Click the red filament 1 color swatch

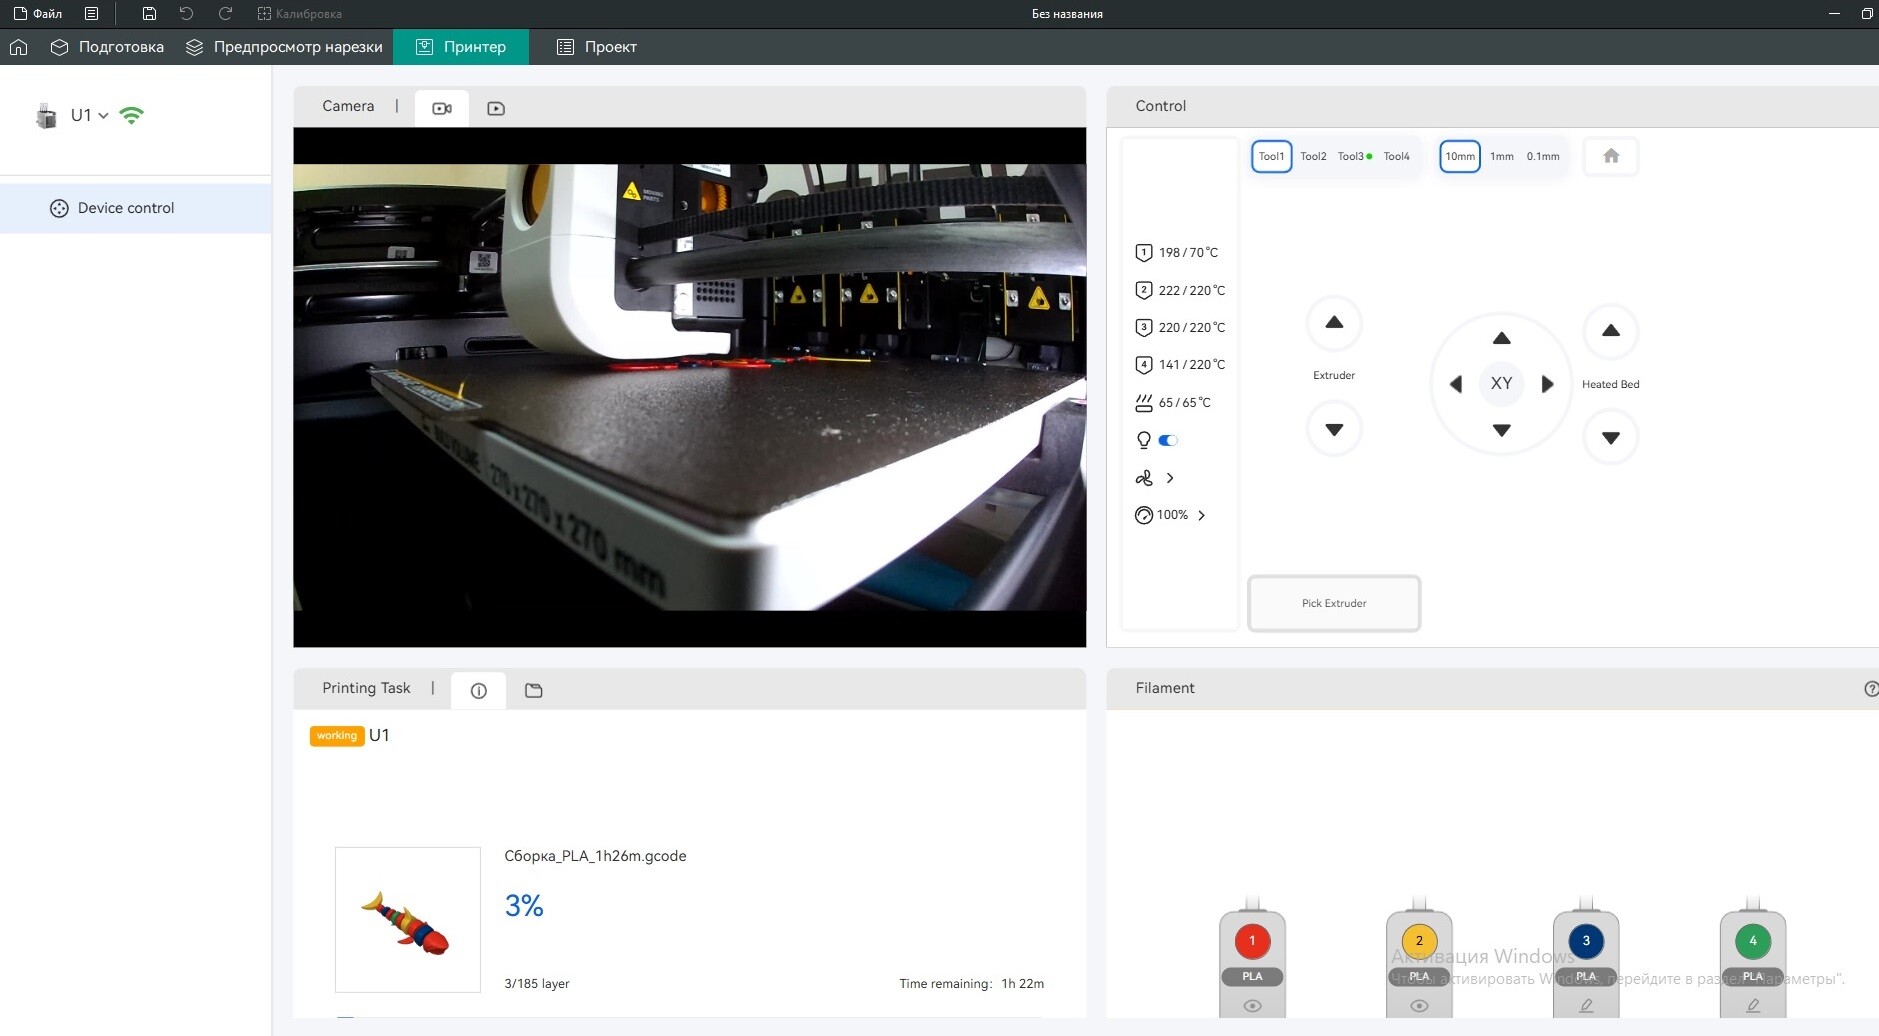[1252, 941]
